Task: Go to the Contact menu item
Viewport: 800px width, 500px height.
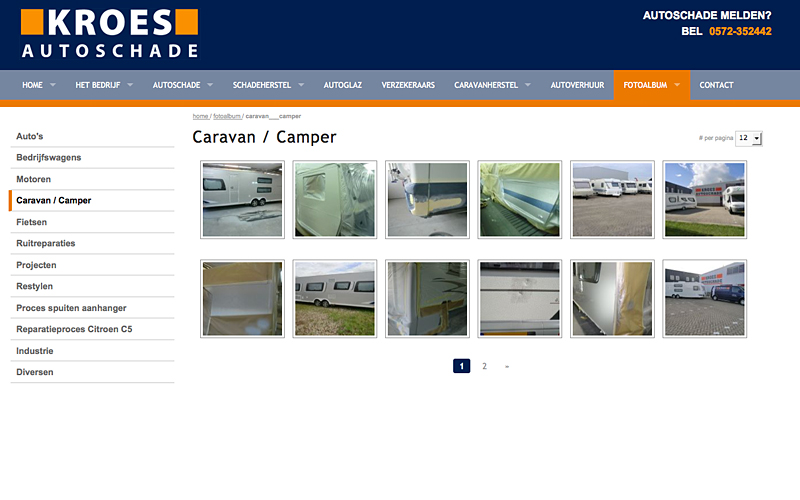Action: click(x=716, y=85)
